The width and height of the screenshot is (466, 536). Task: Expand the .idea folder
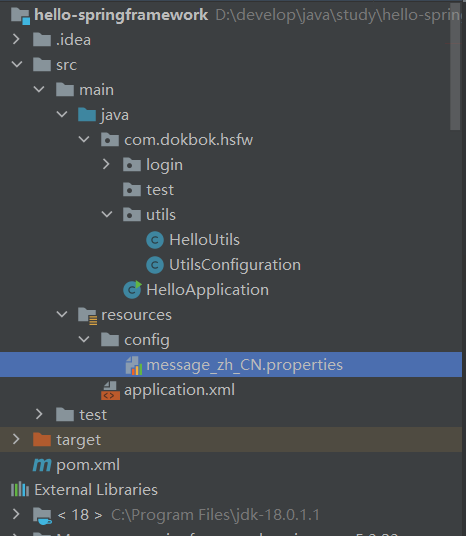click(x=16, y=40)
